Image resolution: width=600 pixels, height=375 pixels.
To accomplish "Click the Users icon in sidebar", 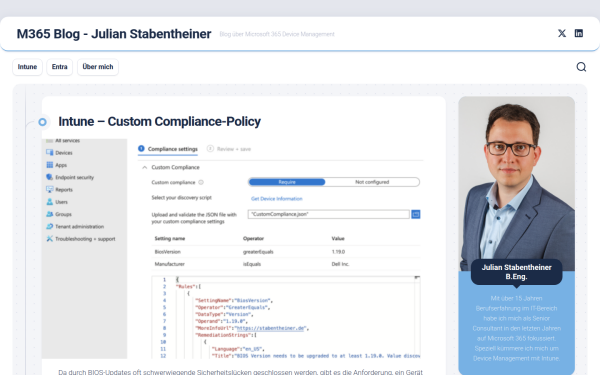I will pos(50,202).
